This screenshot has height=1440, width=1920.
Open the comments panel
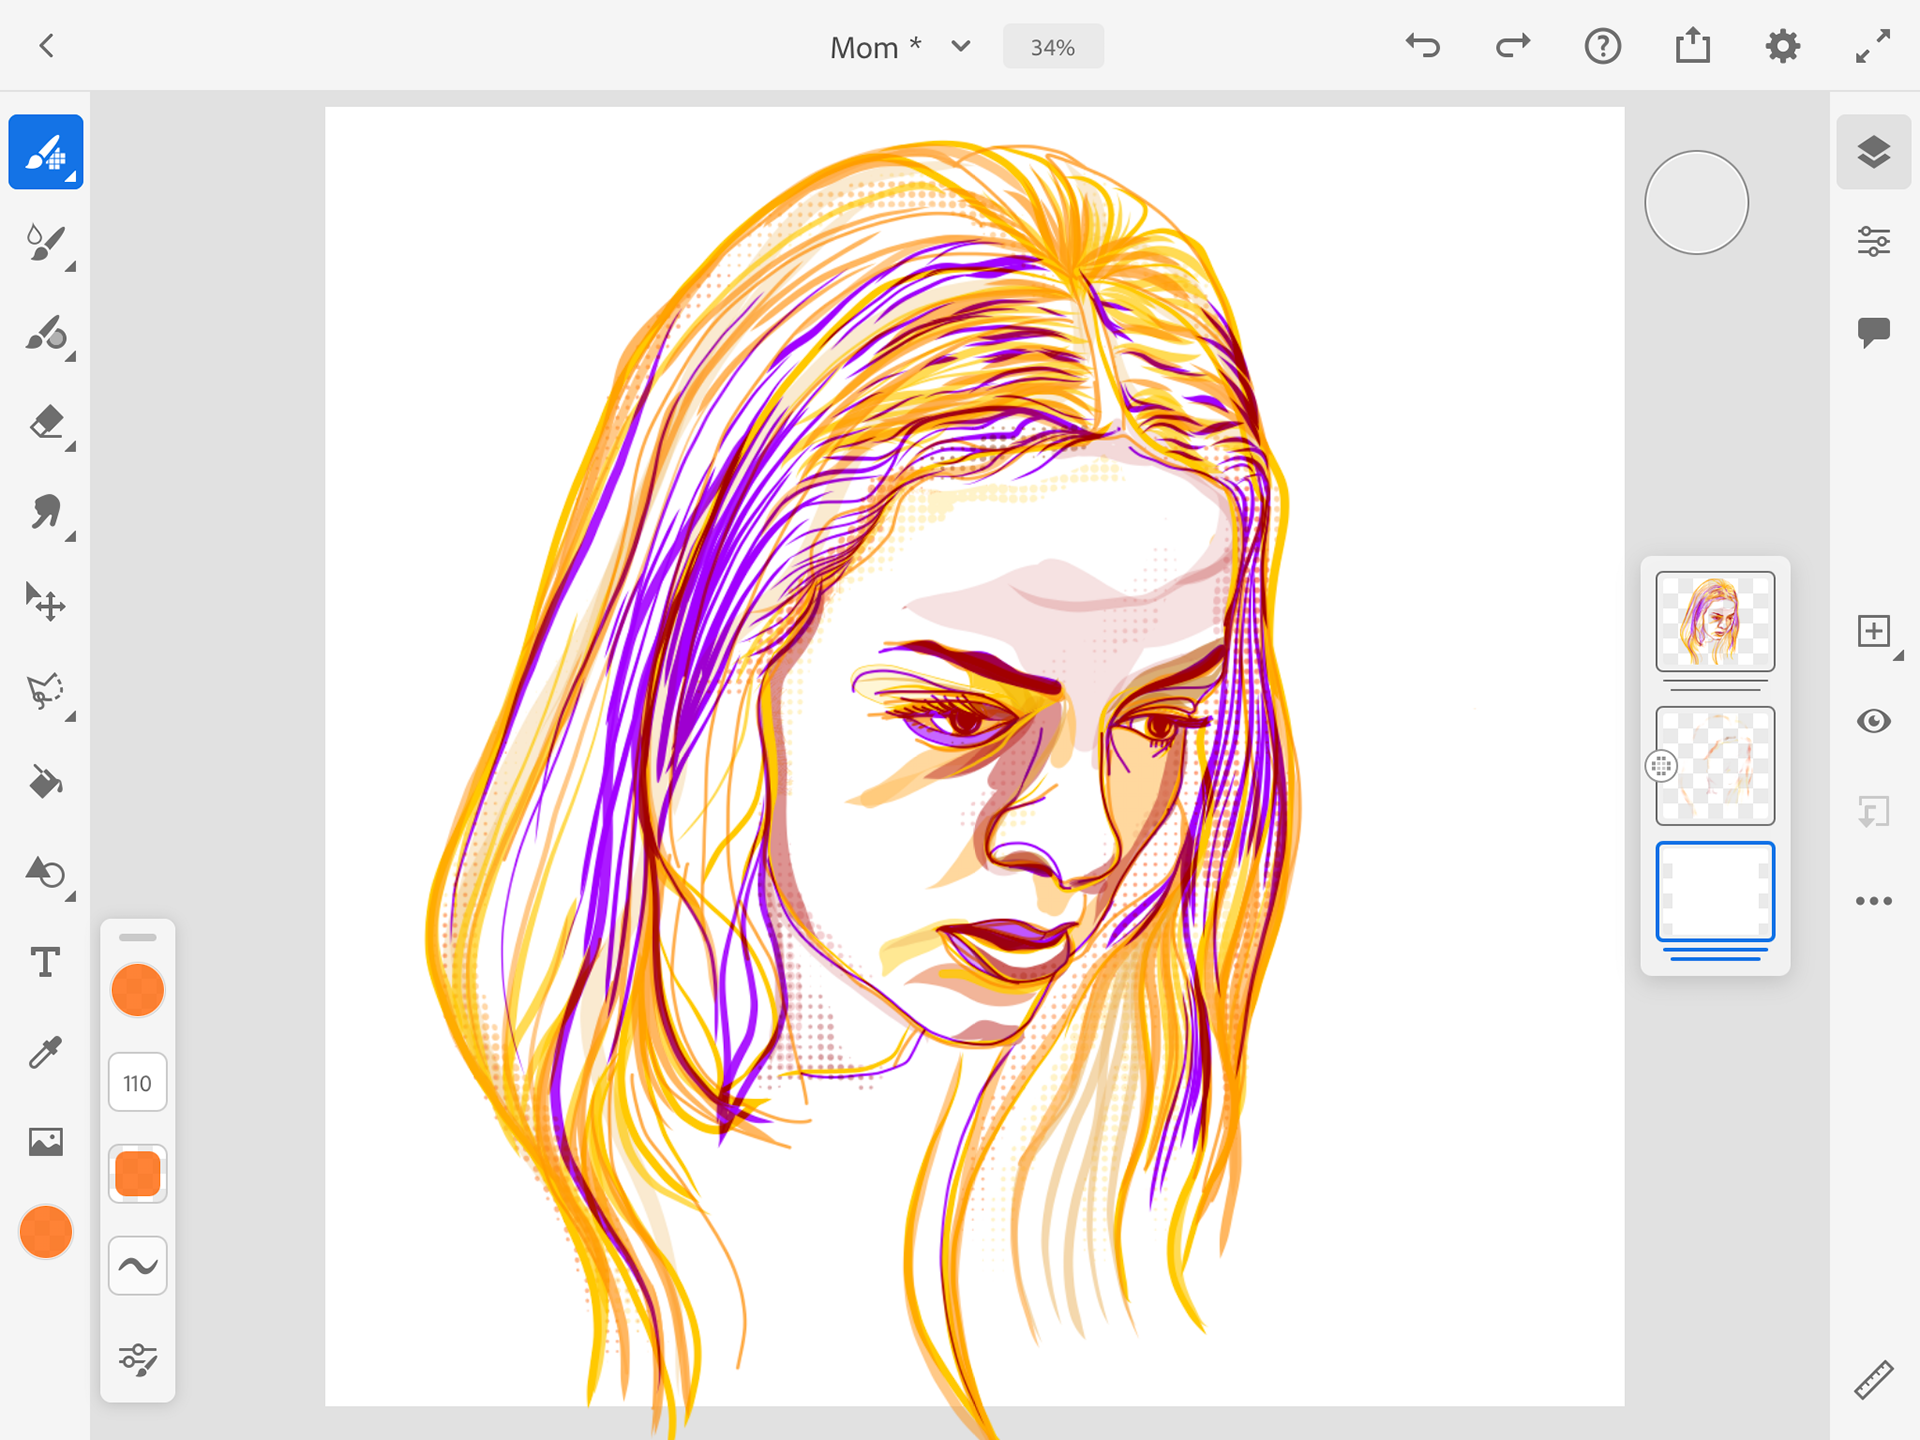tap(1873, 331)
